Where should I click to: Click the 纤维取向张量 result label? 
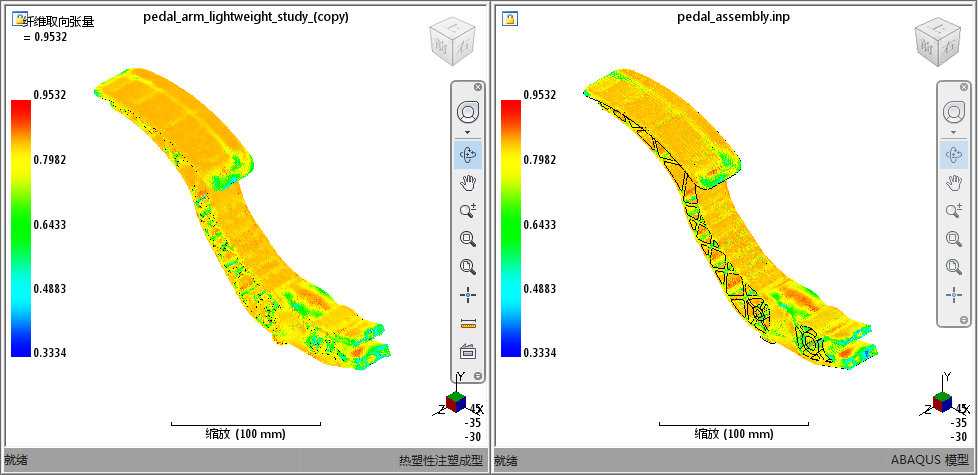tap(58, 22)
